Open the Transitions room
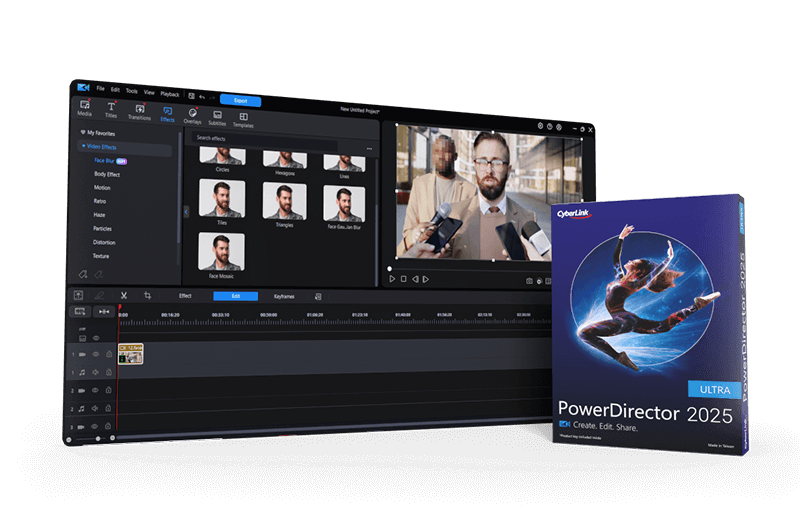Image resolution: width=800 pixels, height=525 pixels. [x=139, y=112]
